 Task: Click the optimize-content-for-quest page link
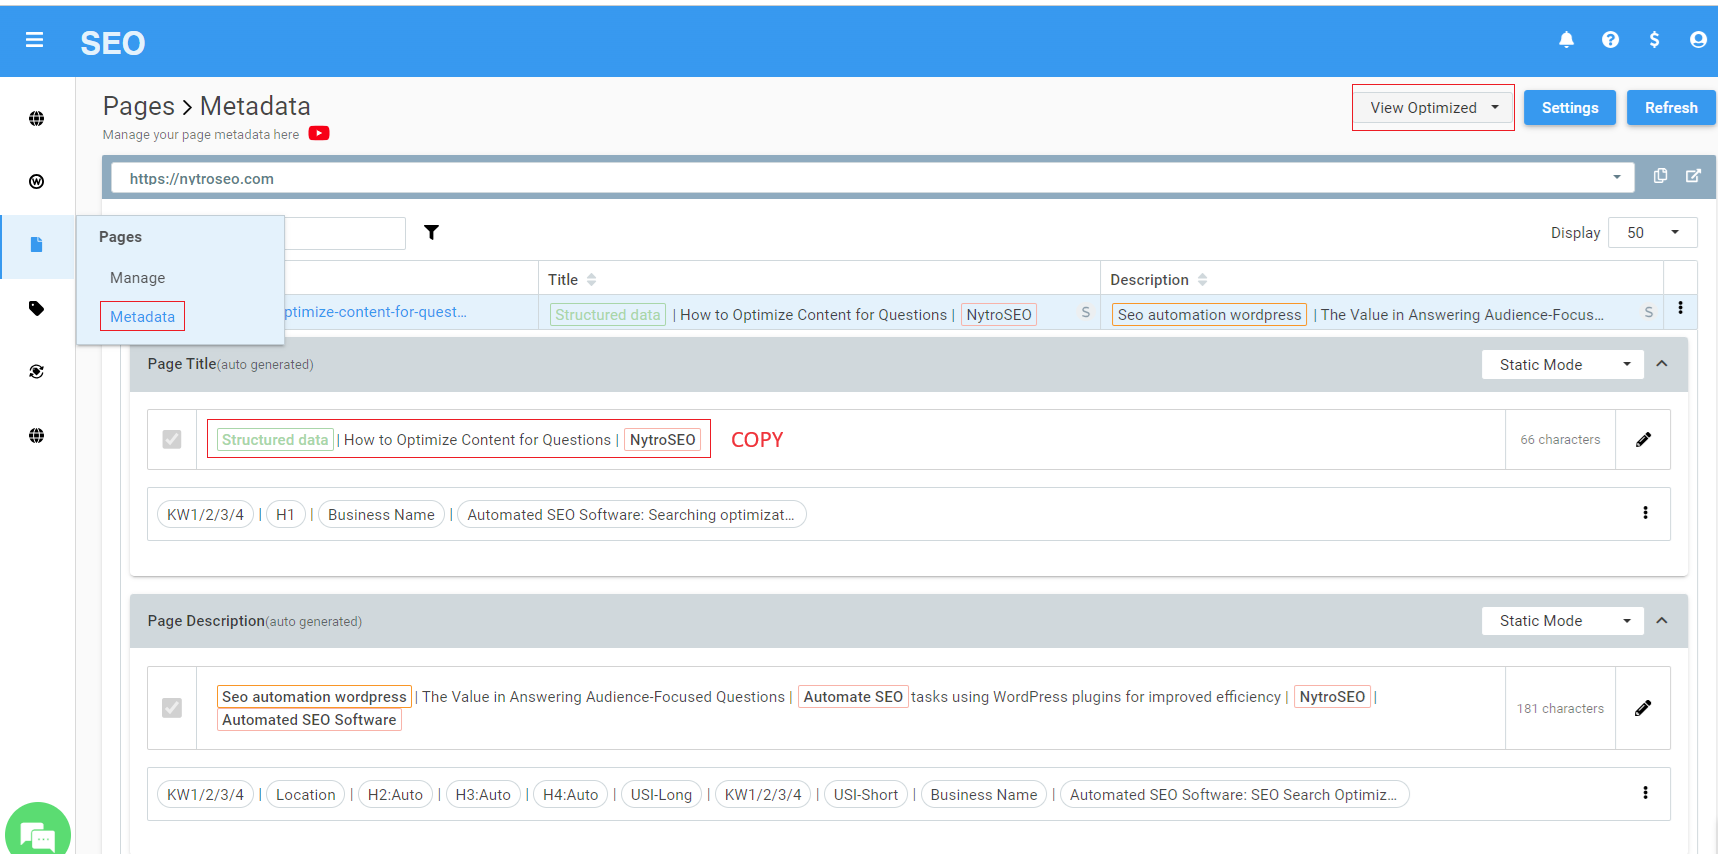376,312
